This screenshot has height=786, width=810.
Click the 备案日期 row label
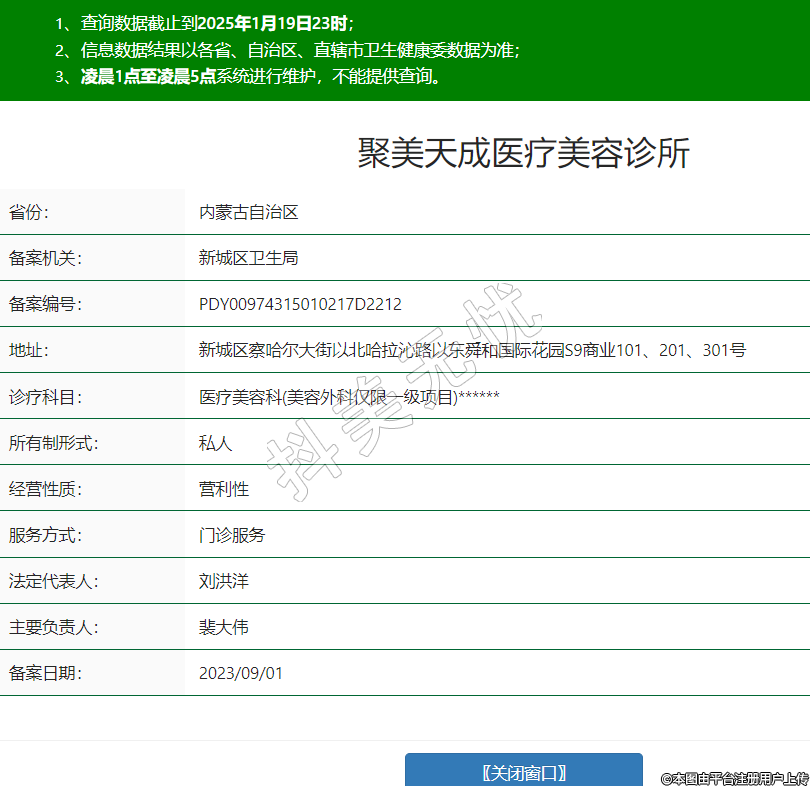(x=45, y=673)
